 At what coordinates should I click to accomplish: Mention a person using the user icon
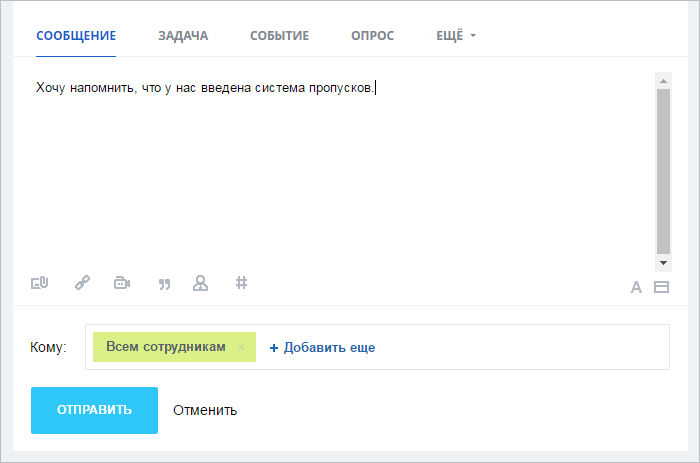pyautogui.click(x=200, y=283)
